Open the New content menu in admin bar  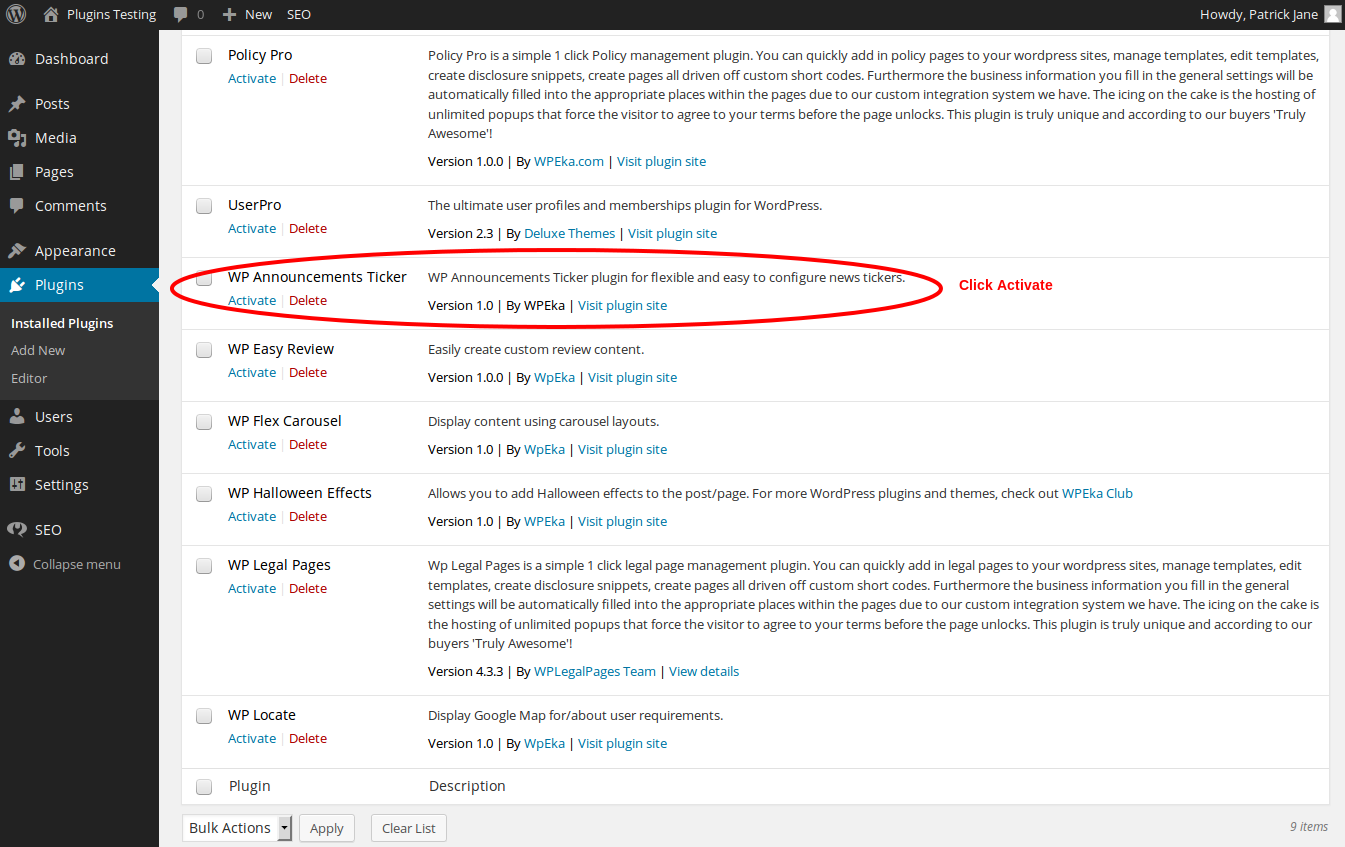click(247, 14)
